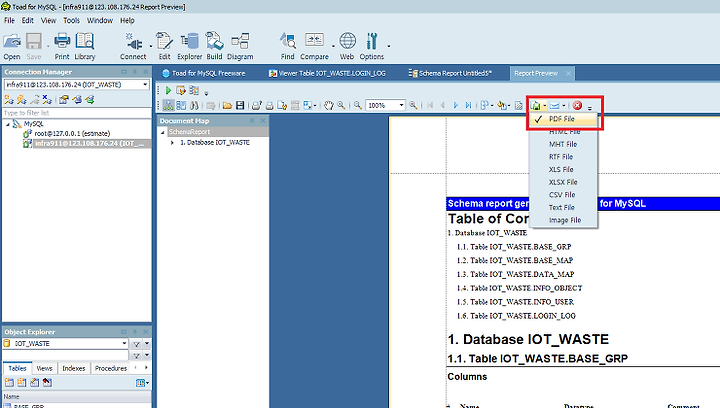Collapse the SchemaReport tree node
720x408 pixels.
pos(163,132)
